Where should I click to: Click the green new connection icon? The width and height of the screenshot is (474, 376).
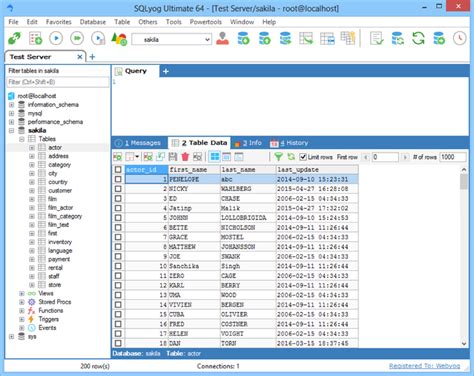14,38
